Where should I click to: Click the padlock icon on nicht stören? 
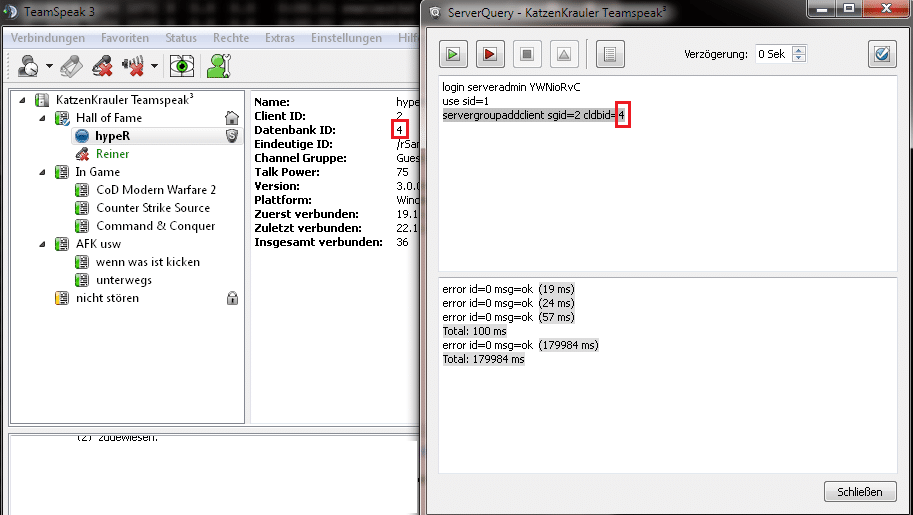tap(232, 298)
